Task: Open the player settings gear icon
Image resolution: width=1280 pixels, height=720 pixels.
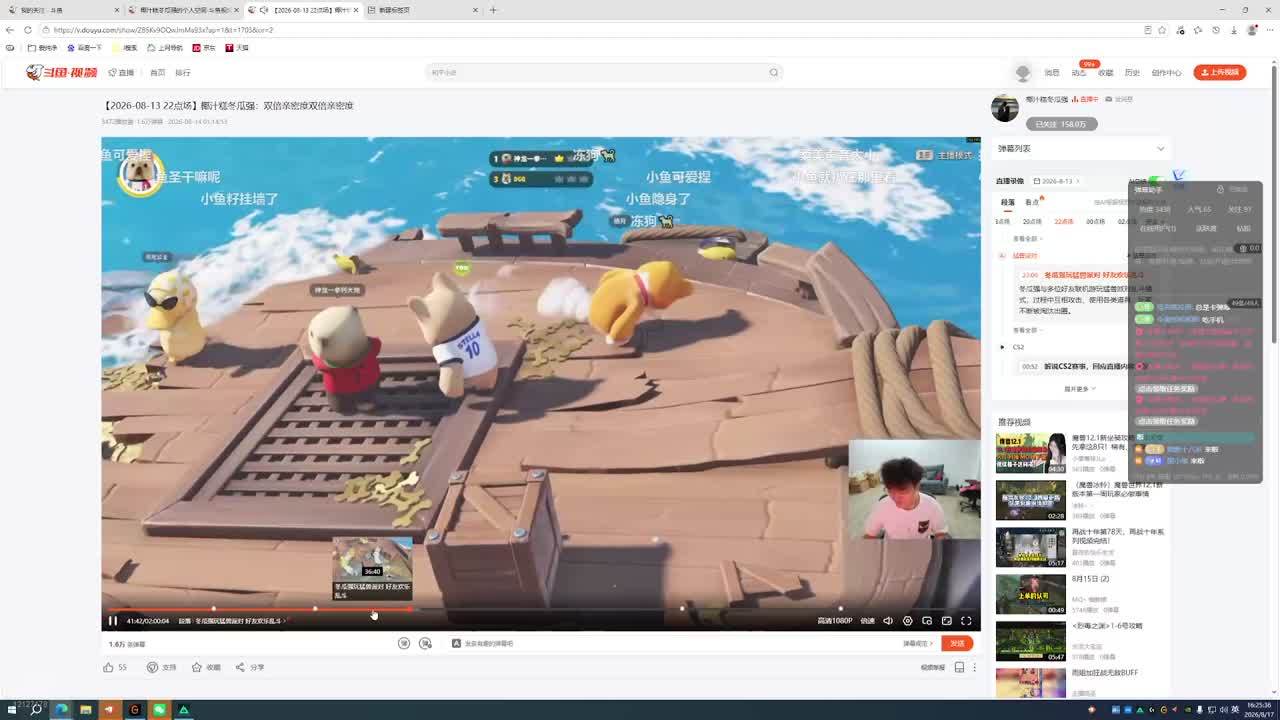Action: [908, 621]
